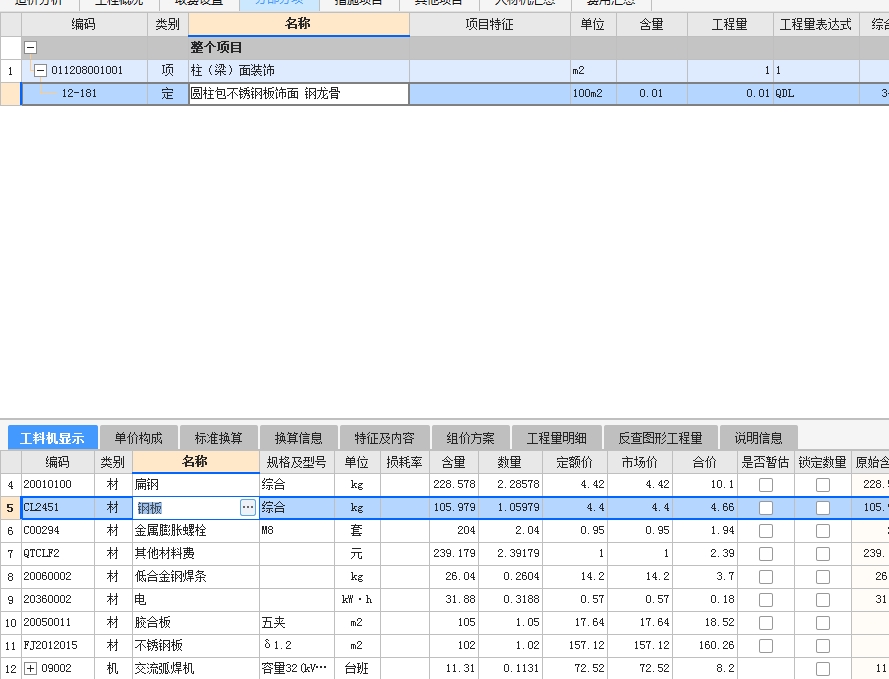Check 锁定数量 for 交流弧焊机 row

coord(823,669)
